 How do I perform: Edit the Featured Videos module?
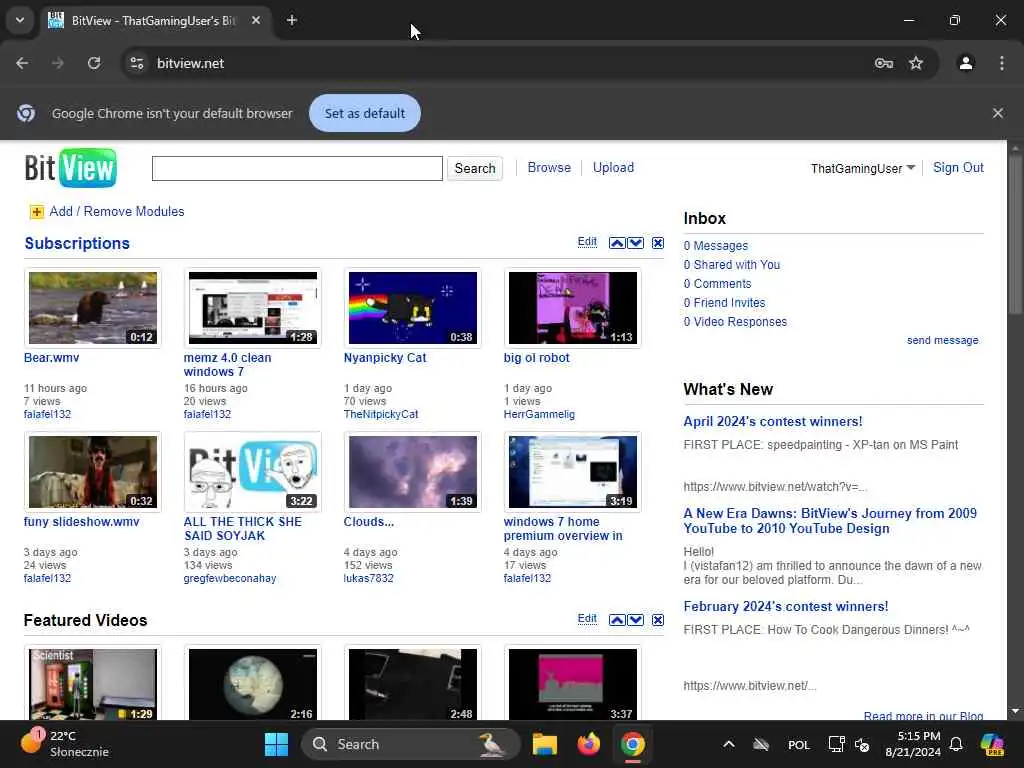587,618
